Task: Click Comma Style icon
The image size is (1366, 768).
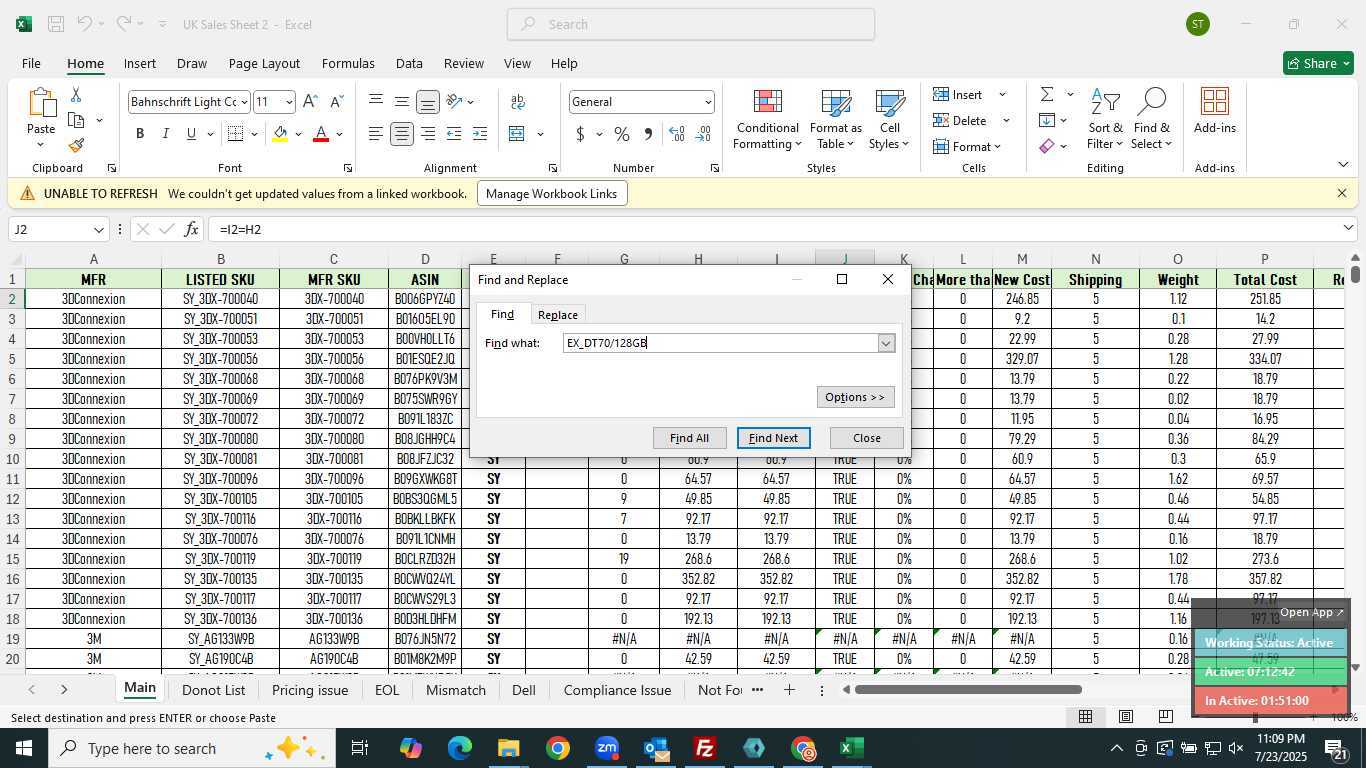Action: pos(648,134)
